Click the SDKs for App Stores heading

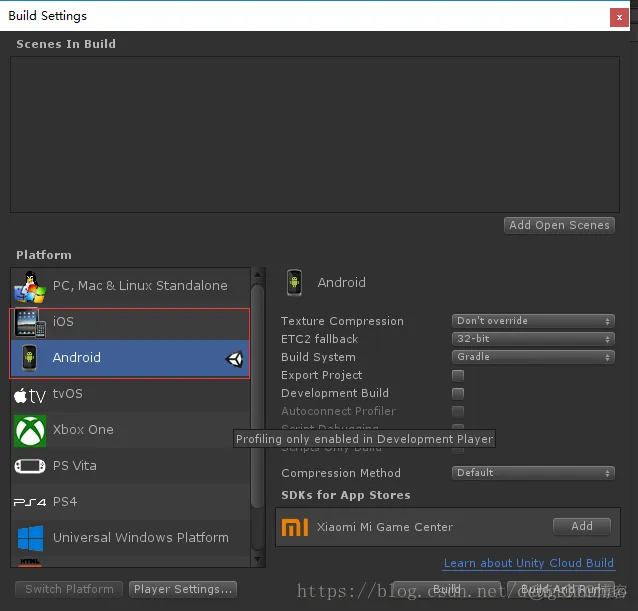345,495
